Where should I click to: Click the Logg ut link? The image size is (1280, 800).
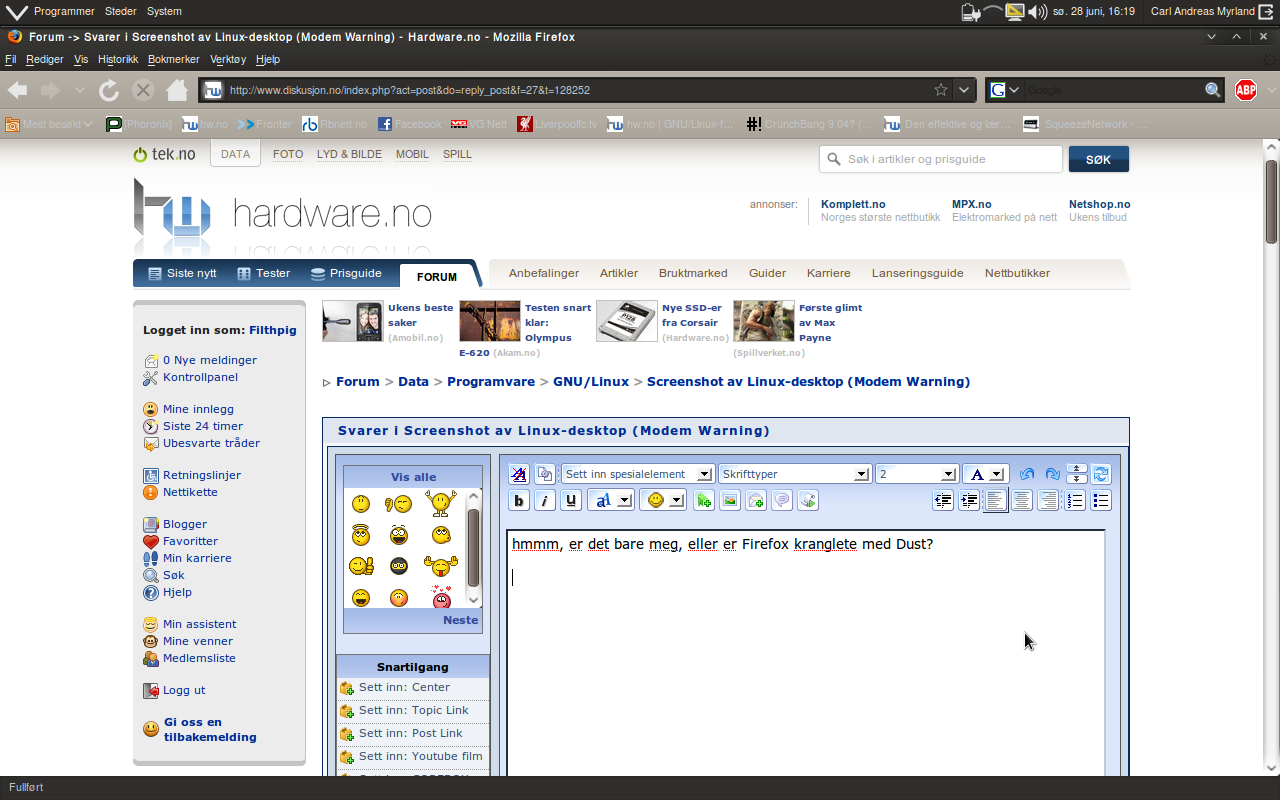pos(184,690)
